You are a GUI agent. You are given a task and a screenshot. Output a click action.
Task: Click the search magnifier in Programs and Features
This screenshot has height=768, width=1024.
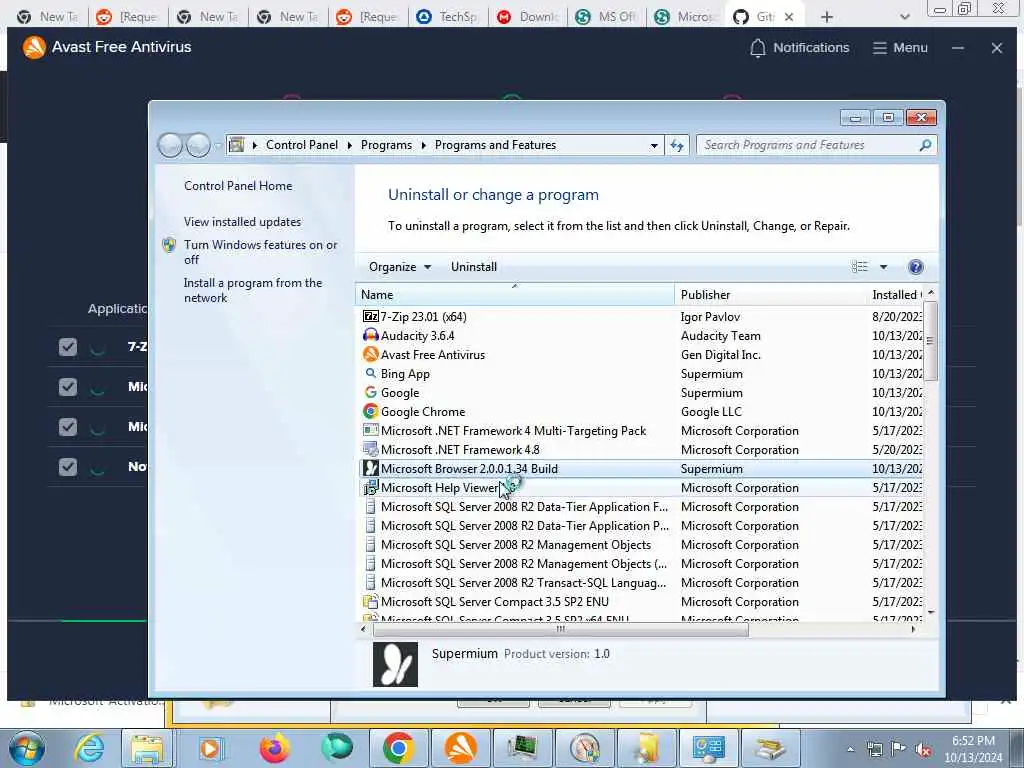[x=925, y=145]
